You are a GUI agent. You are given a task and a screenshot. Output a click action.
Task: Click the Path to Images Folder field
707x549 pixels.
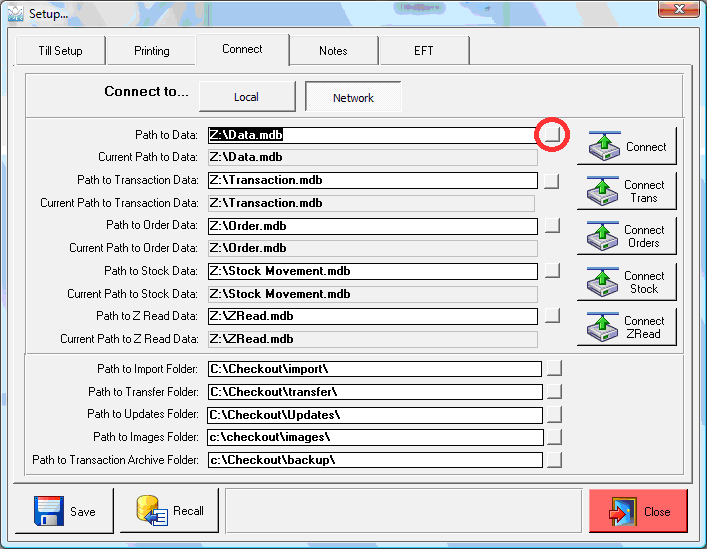pyautogui.click(x=375, y=437)
